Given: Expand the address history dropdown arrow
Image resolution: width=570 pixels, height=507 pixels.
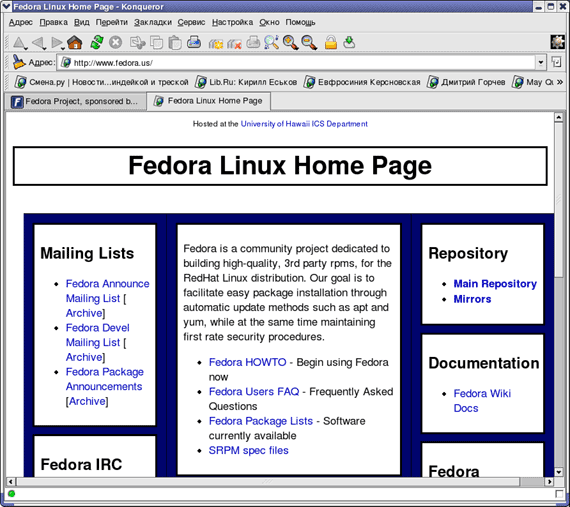Looking at the screenshot, I should pyautogui.click(x=541, y=63).
